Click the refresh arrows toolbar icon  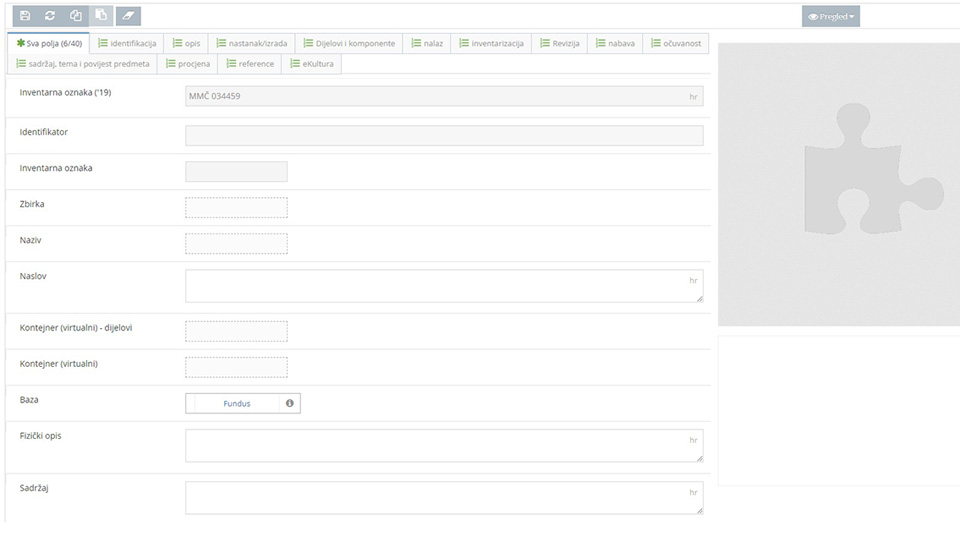coord(50,16)
